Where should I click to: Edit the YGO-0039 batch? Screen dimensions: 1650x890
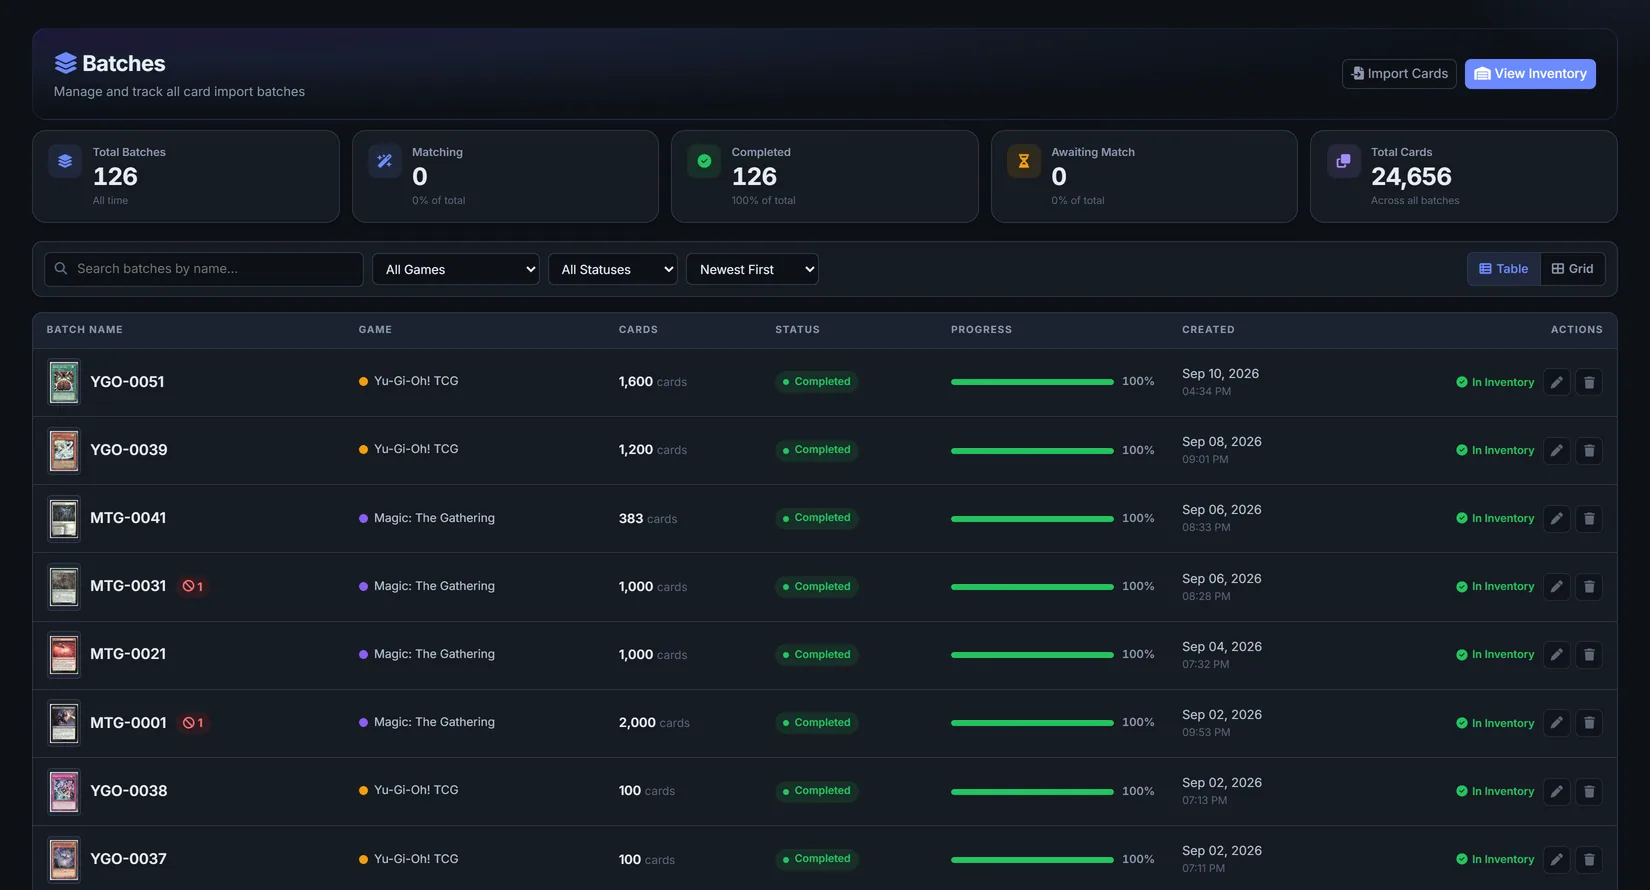click(1557, 450)
